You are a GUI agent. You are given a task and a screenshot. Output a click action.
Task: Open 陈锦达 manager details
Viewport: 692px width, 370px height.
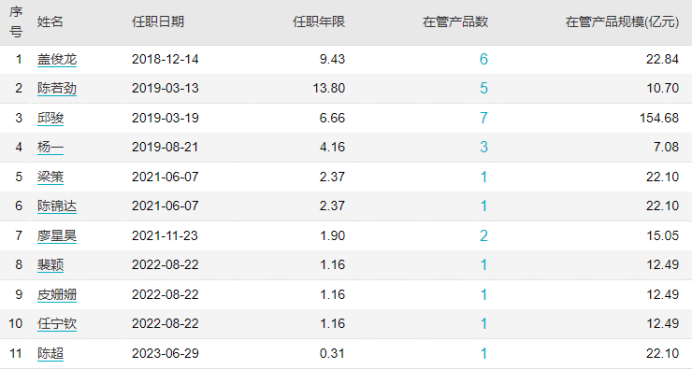click(57, 206)
